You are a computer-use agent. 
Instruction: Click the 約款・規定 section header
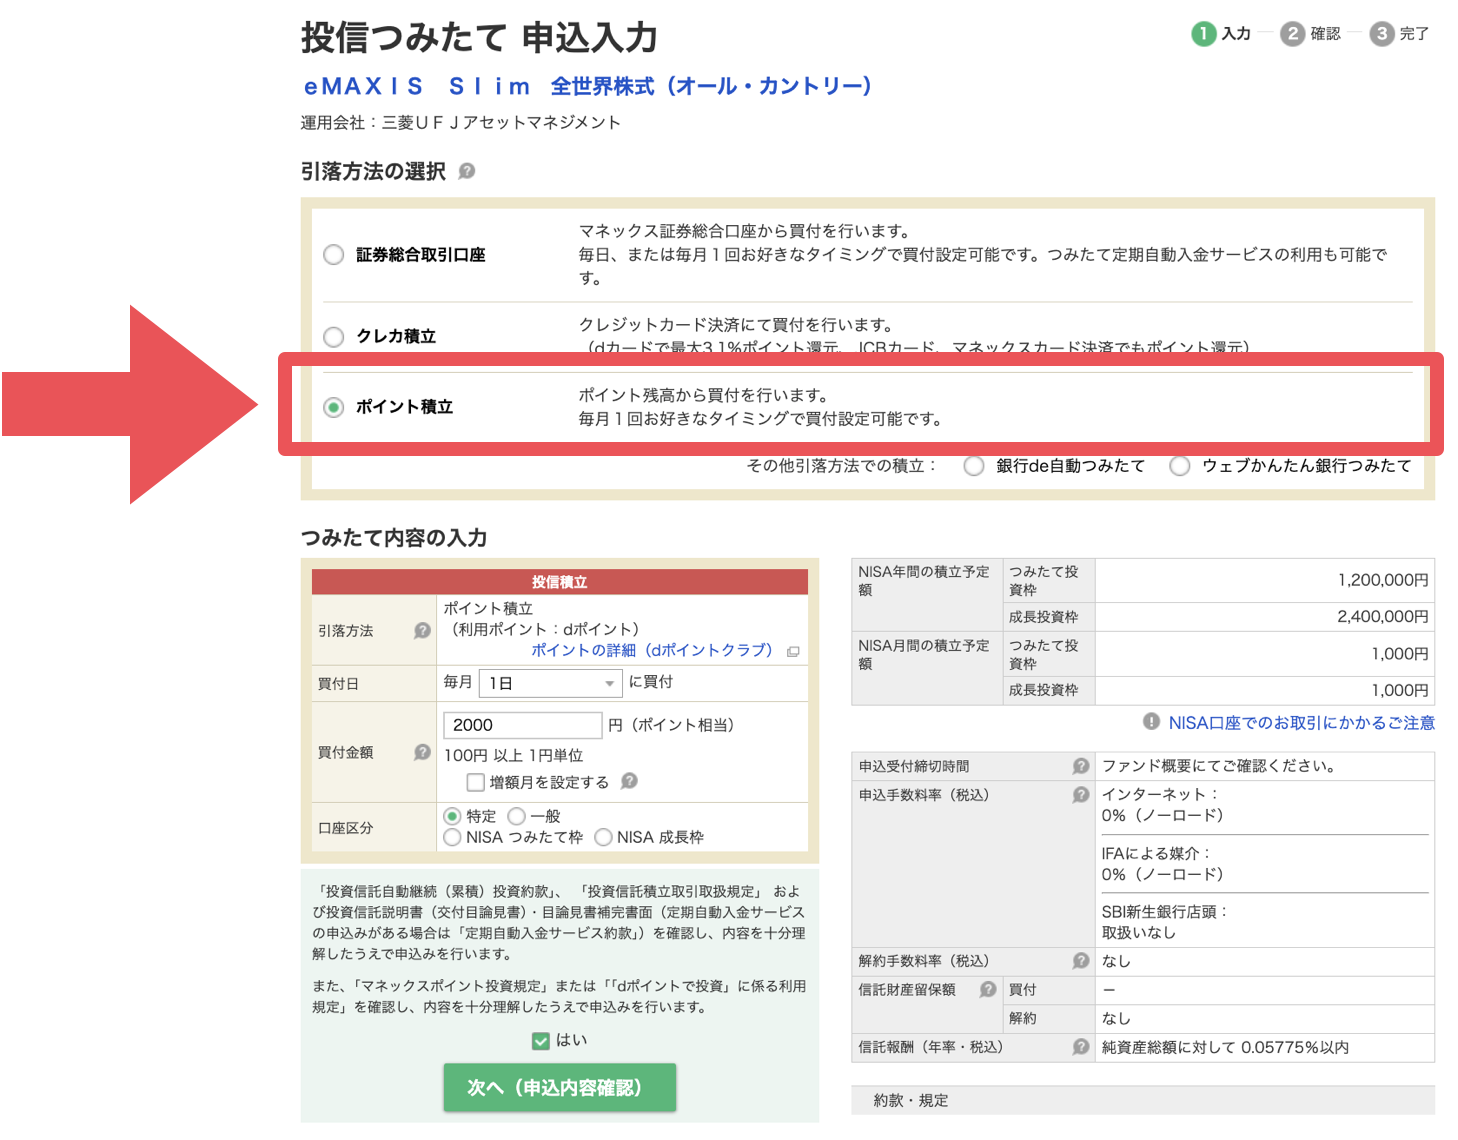click(x=1143, y=1100)
